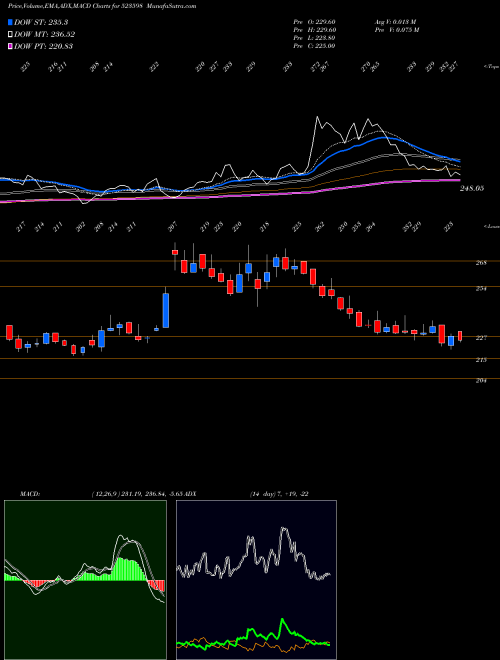
Task: Click the MACD parameters '(12,26,9)' text
Action: (106, 494)
